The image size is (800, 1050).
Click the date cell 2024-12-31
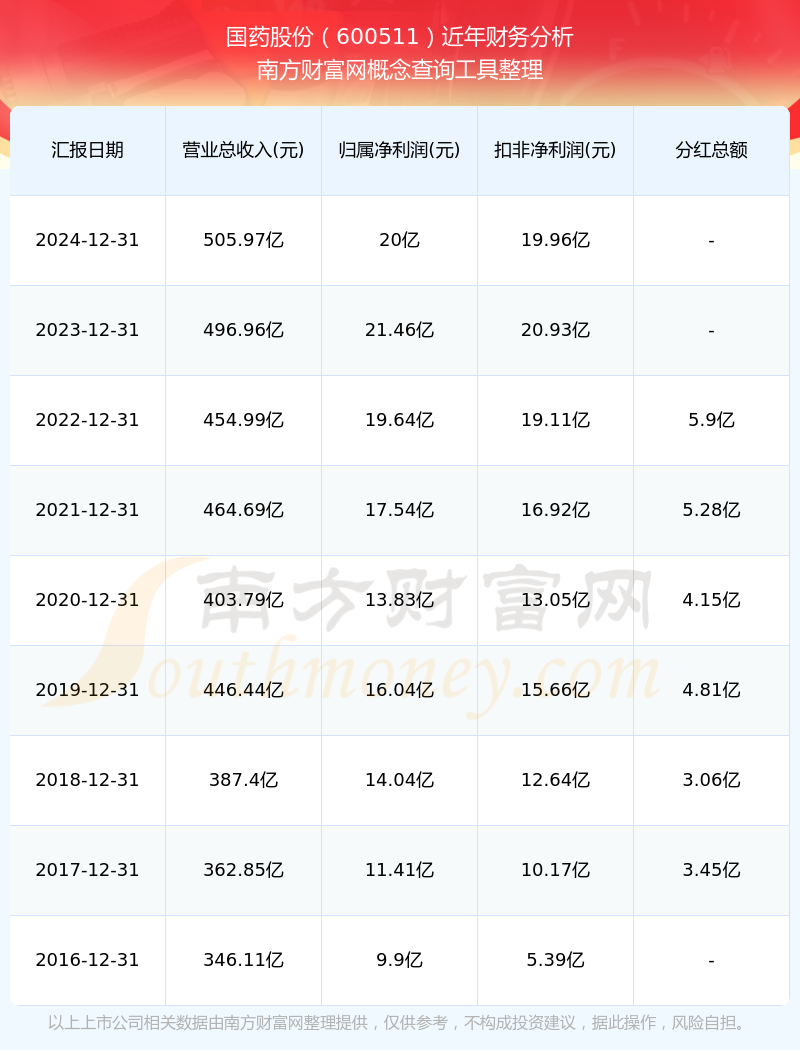pos(88,240)
